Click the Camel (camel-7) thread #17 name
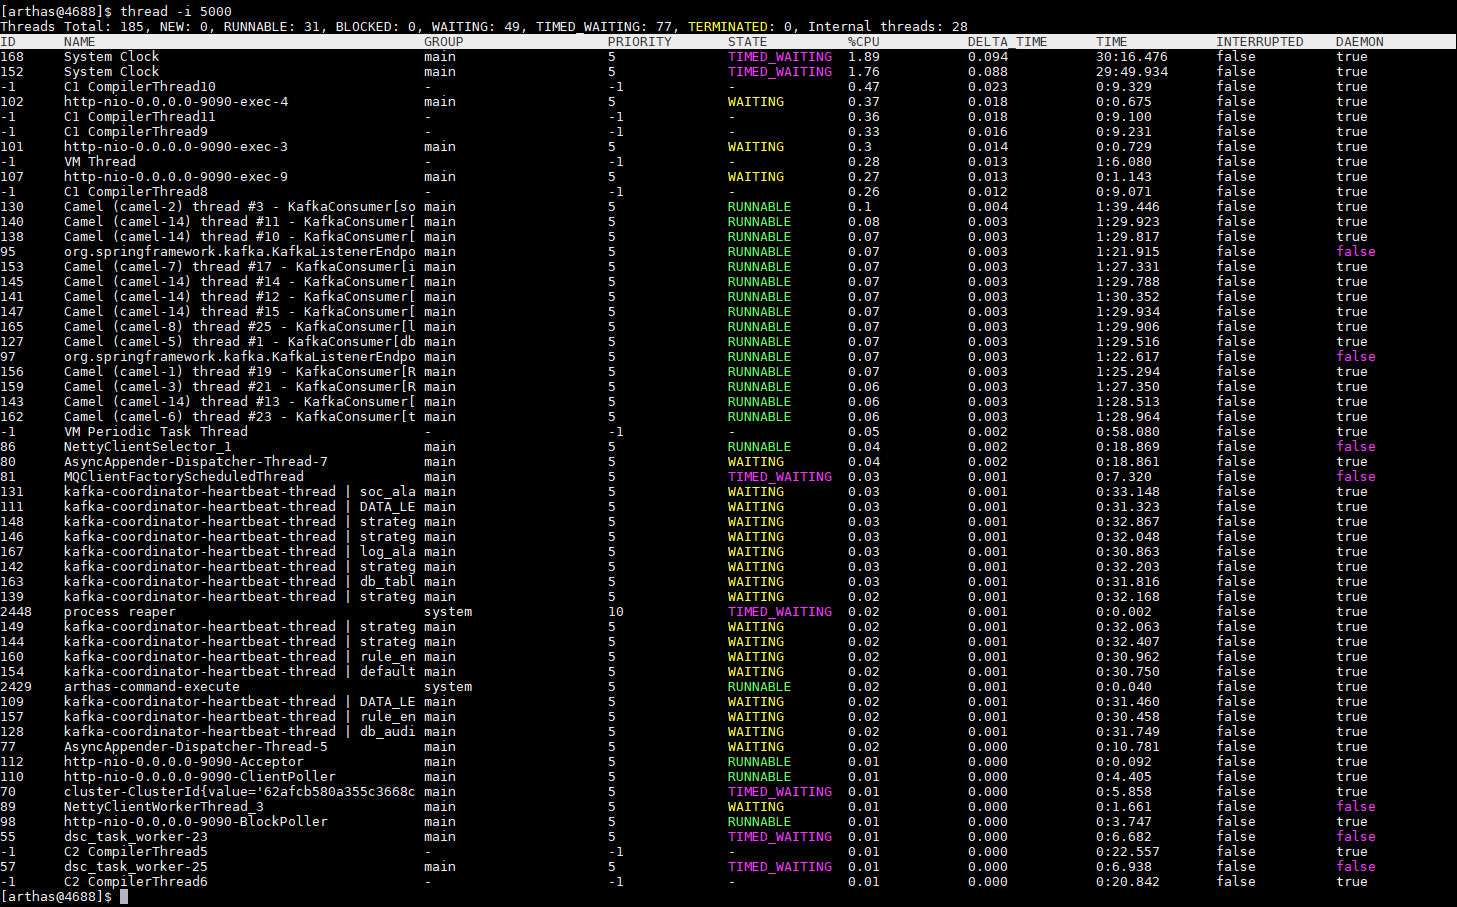Image resolution: width=1457 pixels, height=907 pixels. 240,267
